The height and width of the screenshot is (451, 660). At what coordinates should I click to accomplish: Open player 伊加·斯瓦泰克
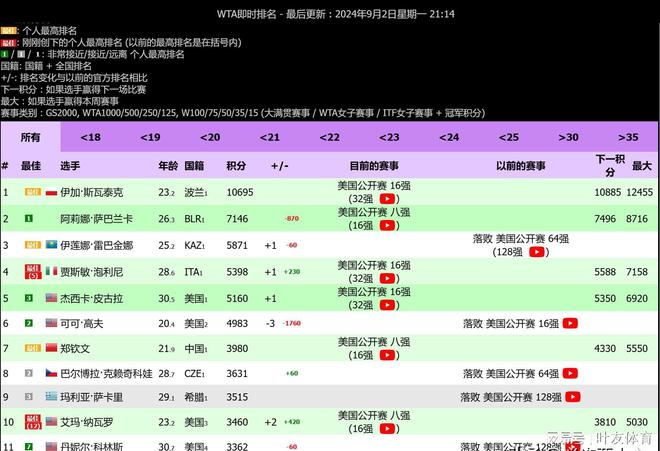pyautogui.click(x=92, y=192)
